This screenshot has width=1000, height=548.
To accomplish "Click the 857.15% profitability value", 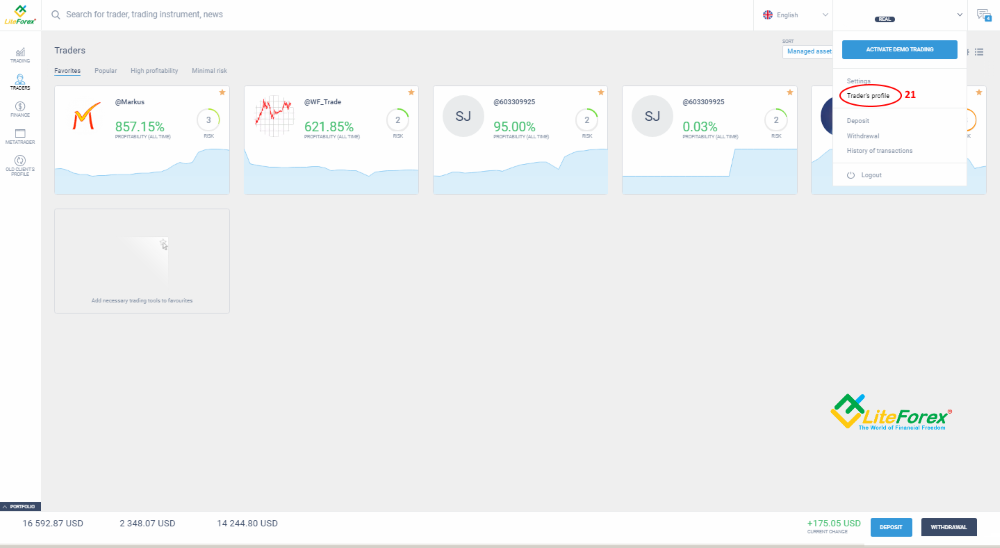I will [140, 126].
